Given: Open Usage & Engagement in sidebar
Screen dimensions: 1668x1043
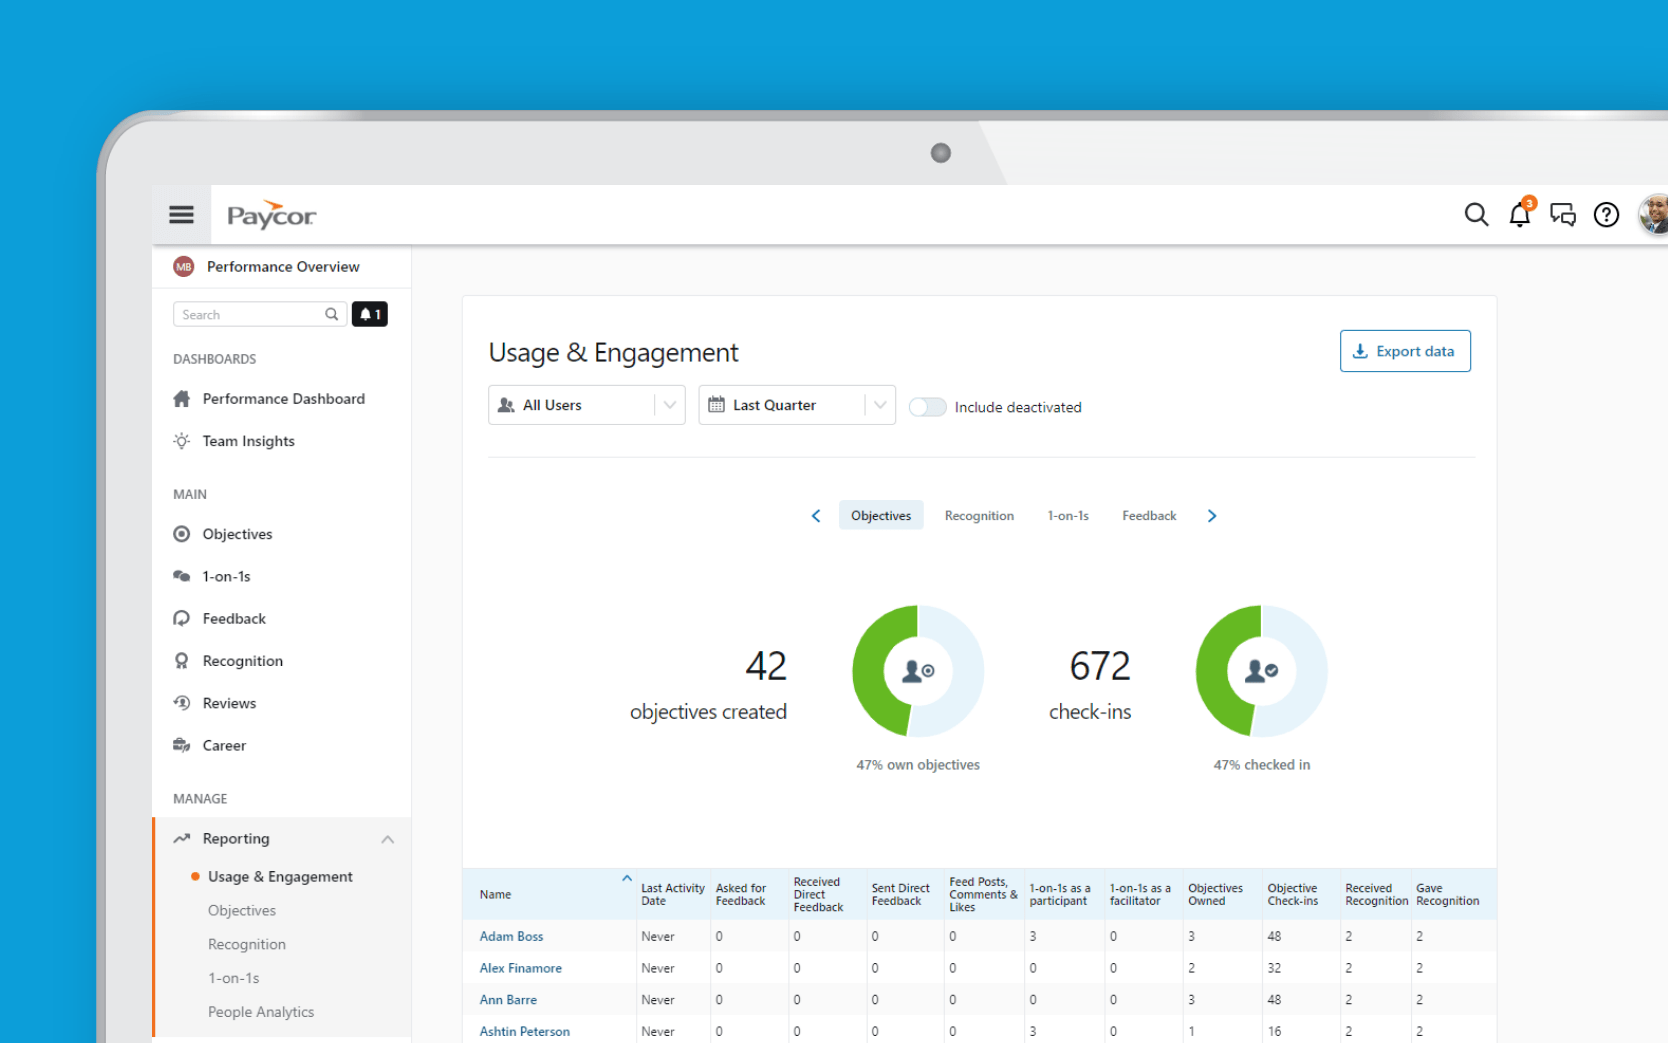Looking at the screenshot, I should pyautogui.click(x=280, y=877).
